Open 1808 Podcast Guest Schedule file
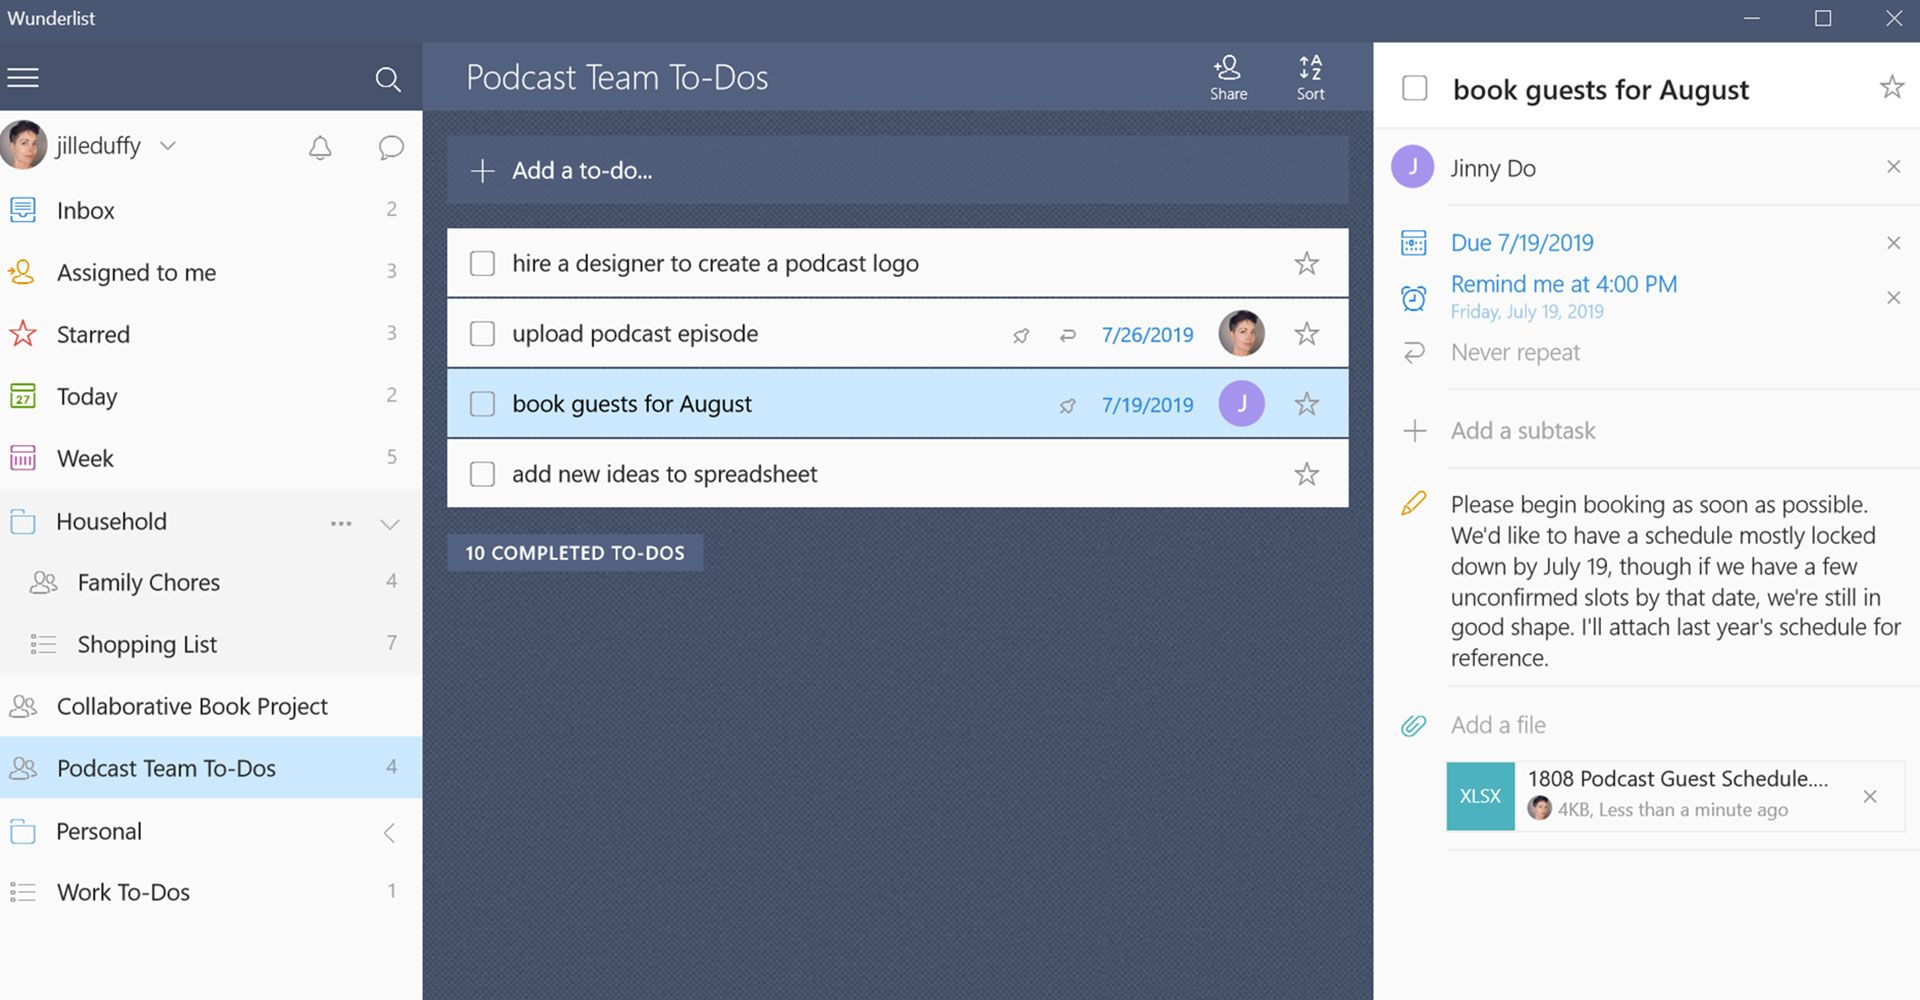The width and height of the screenshot is (1920, 1000). (x=1677, y=779)
